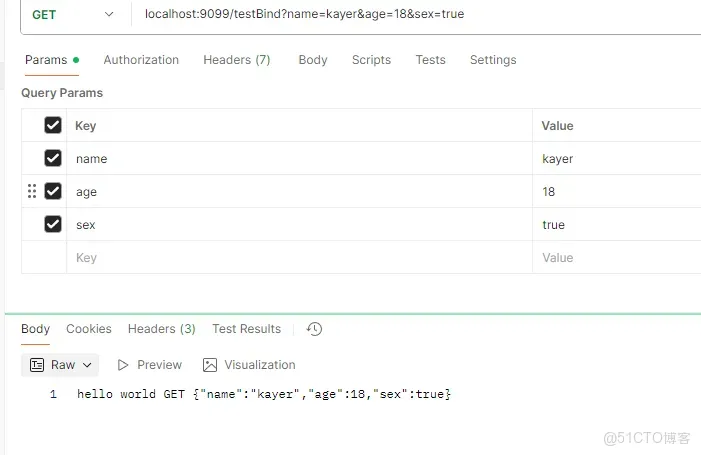This screenshot has width=701, height=455.
Task: Select the request Body tab
Action: pyautogui.click(x=313, y=60)
